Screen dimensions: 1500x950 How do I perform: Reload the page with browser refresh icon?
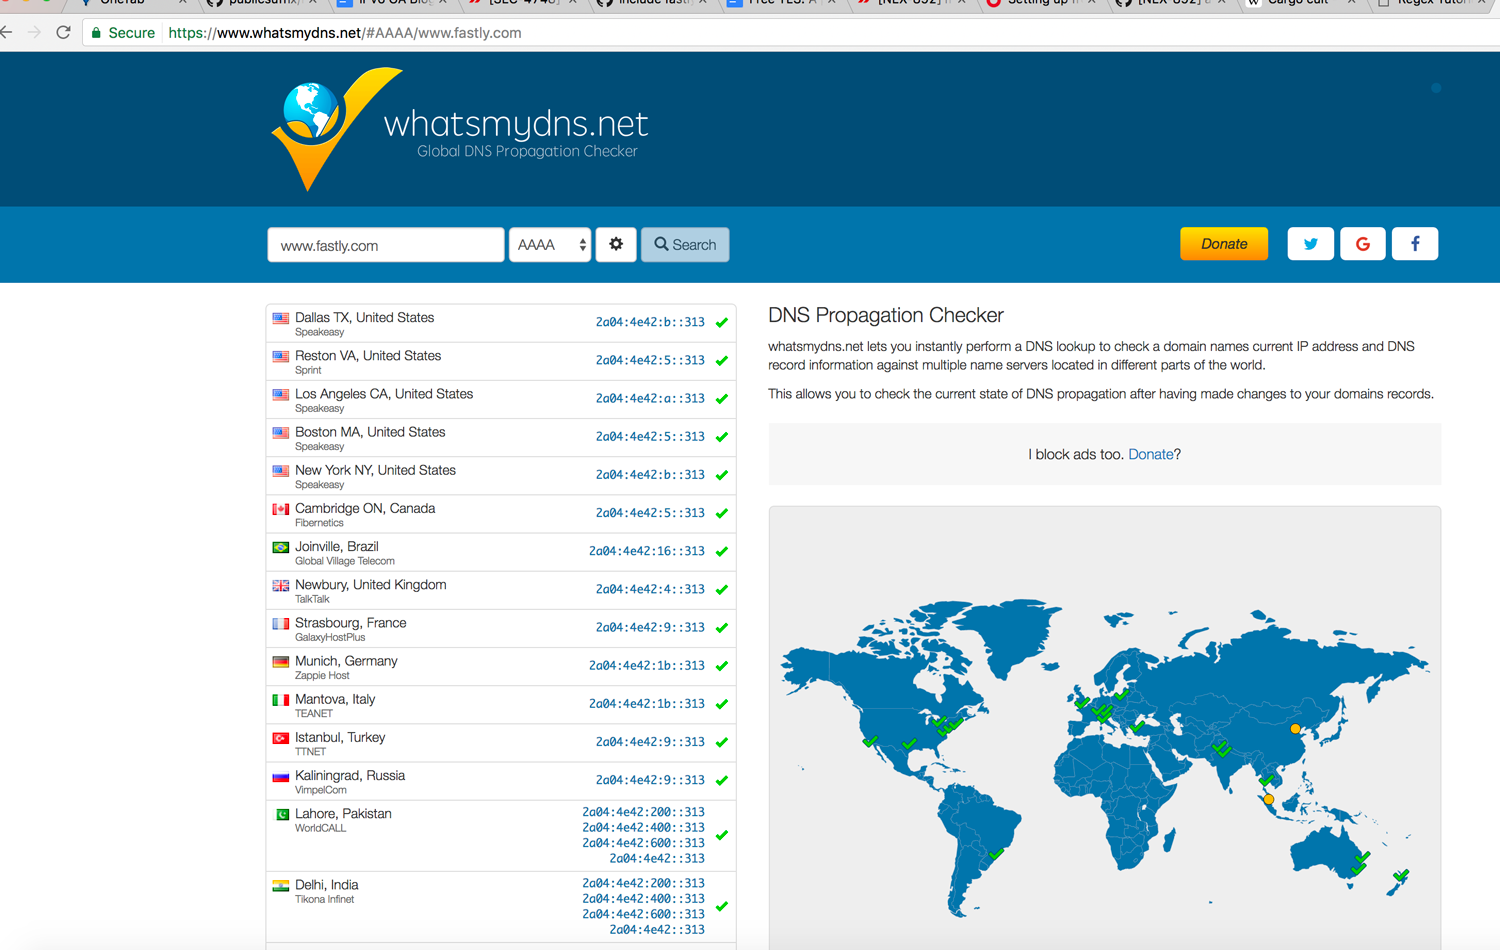pos(63,32)
